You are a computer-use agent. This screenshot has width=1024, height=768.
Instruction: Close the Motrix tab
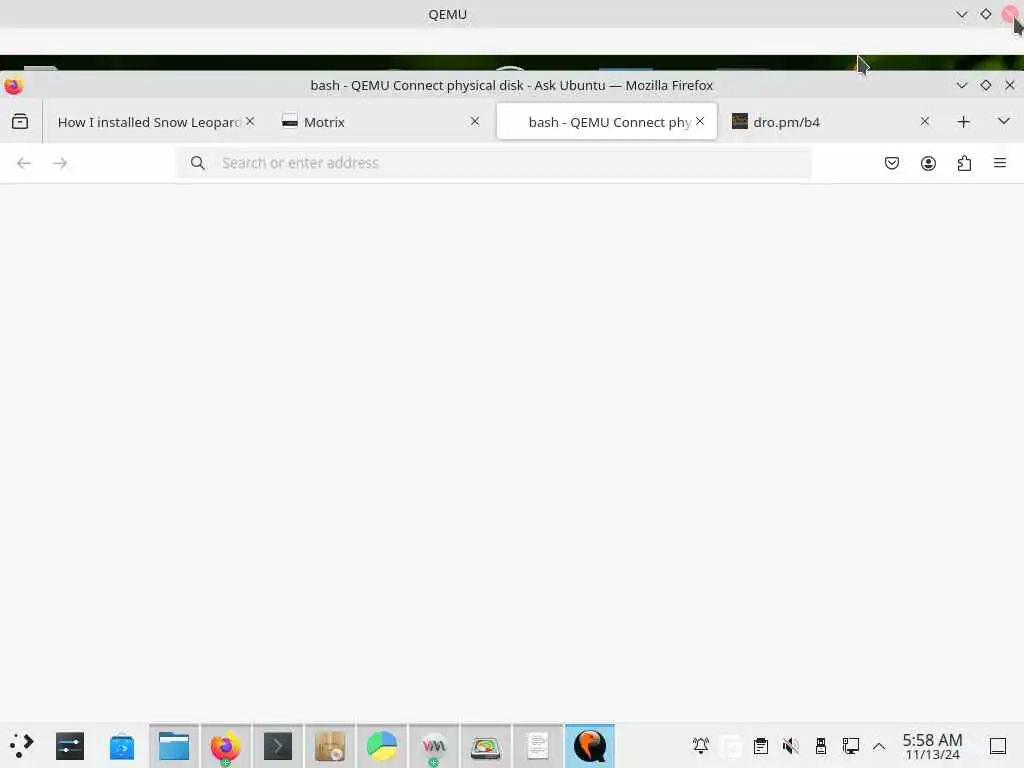pos(475,121)
